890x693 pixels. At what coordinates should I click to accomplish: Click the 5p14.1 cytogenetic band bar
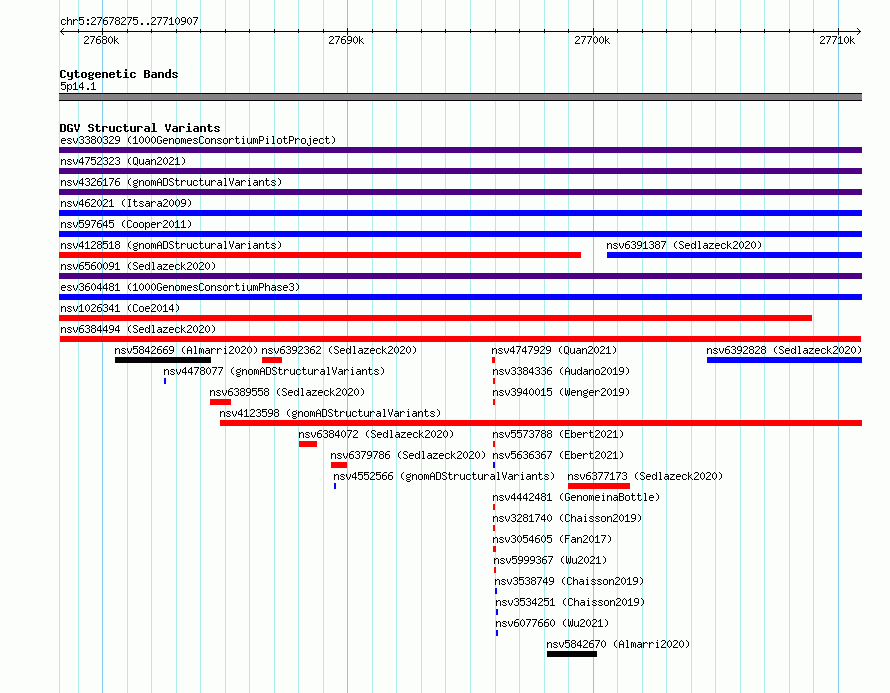pos(460,98)
